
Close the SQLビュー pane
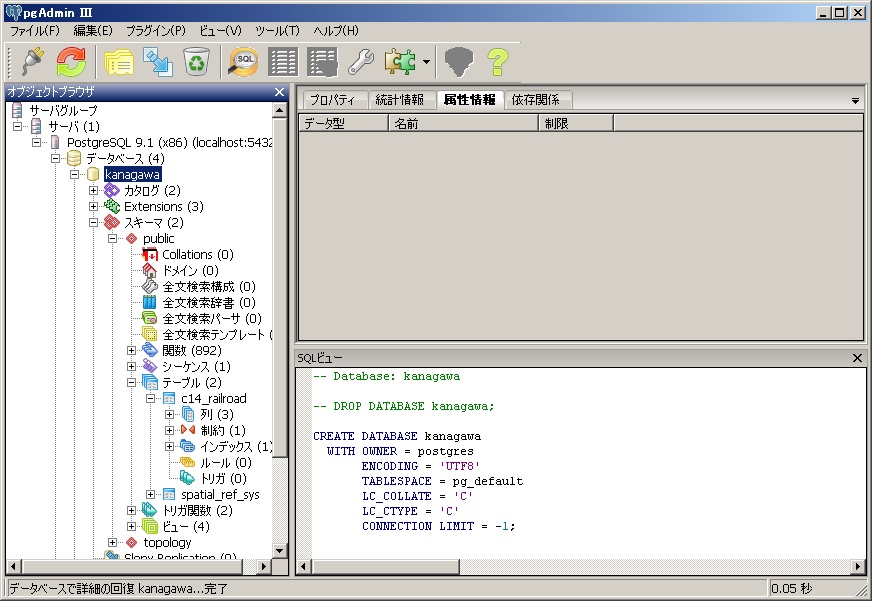857,358
